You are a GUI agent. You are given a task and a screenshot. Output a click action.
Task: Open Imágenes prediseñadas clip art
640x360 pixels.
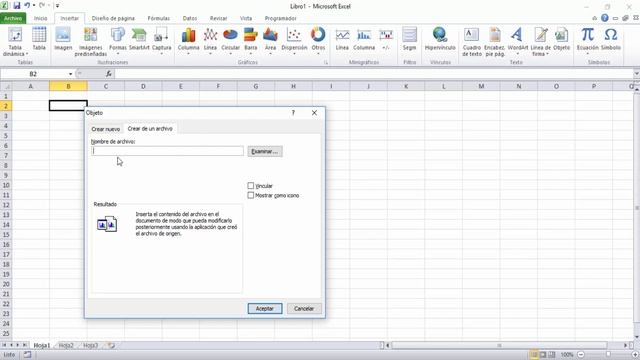91,42
